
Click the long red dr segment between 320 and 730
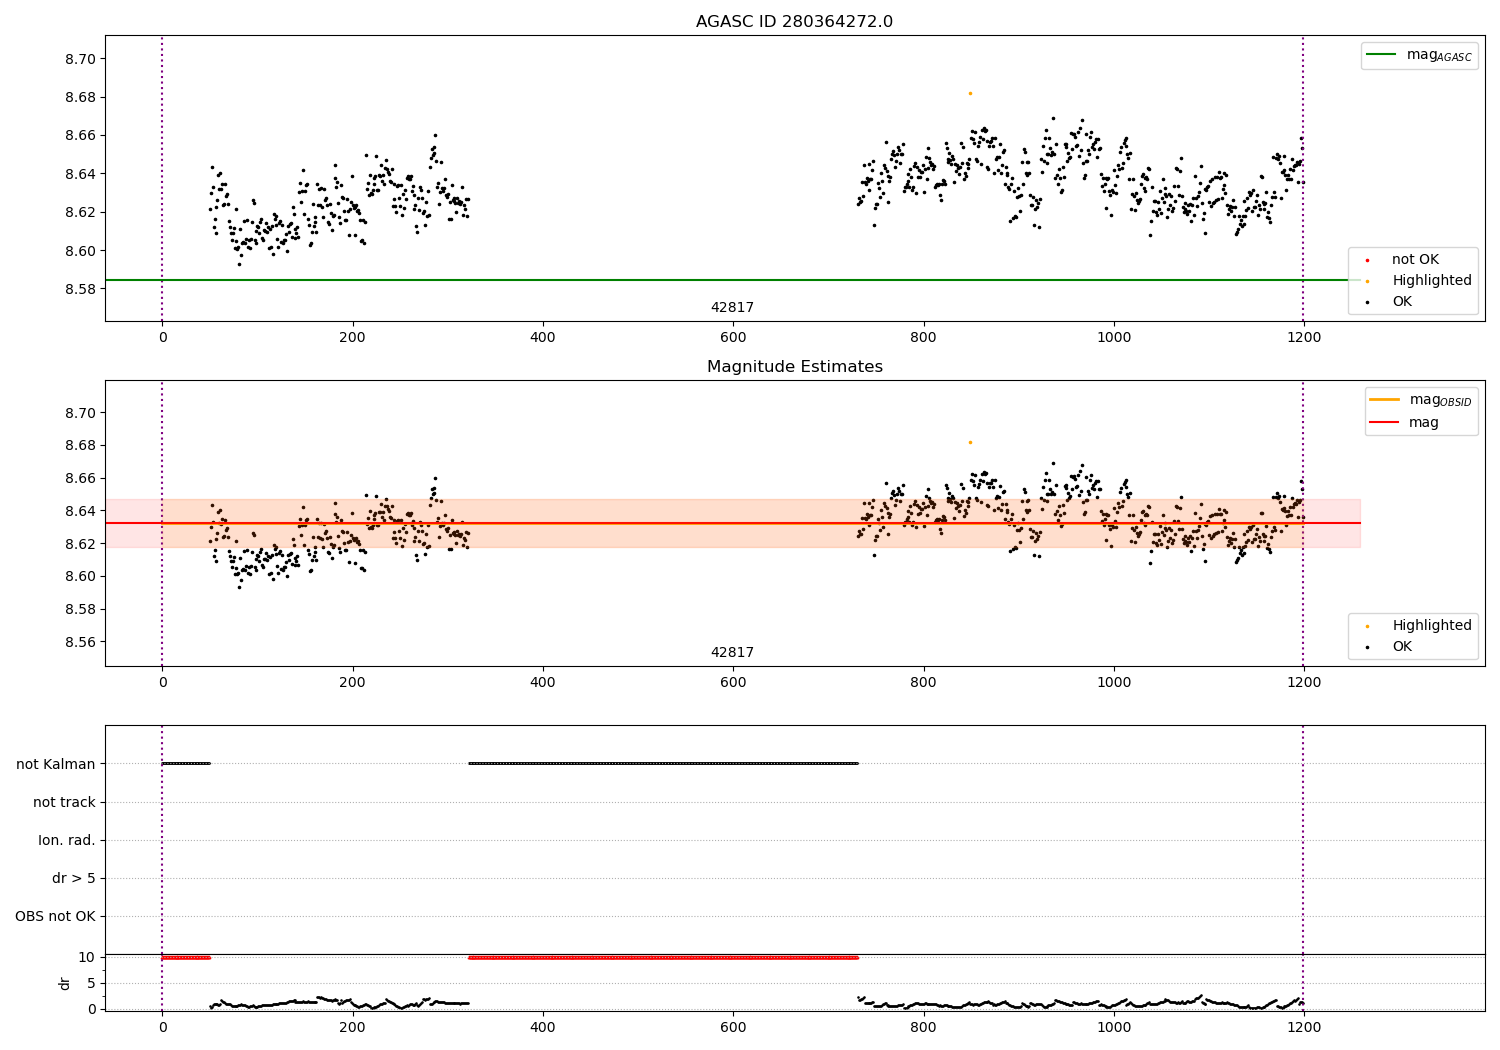tap(663, 958)
